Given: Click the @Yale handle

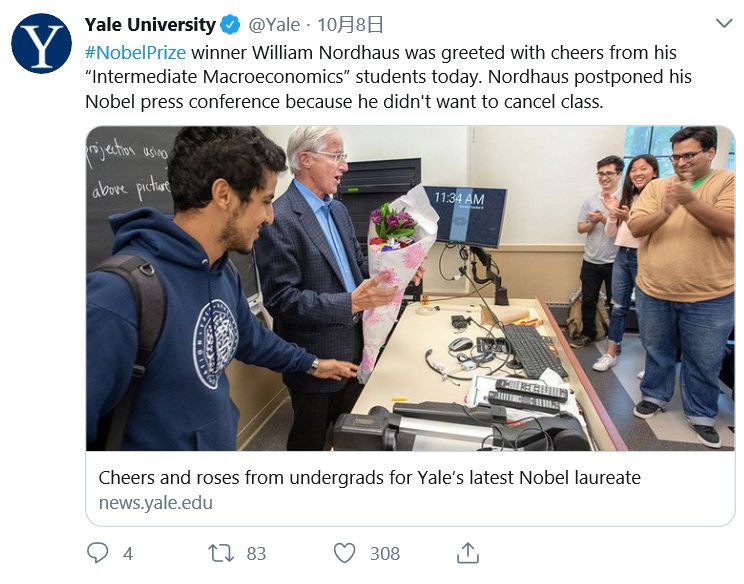Looking at the screenshot, I should coord(274,25).
